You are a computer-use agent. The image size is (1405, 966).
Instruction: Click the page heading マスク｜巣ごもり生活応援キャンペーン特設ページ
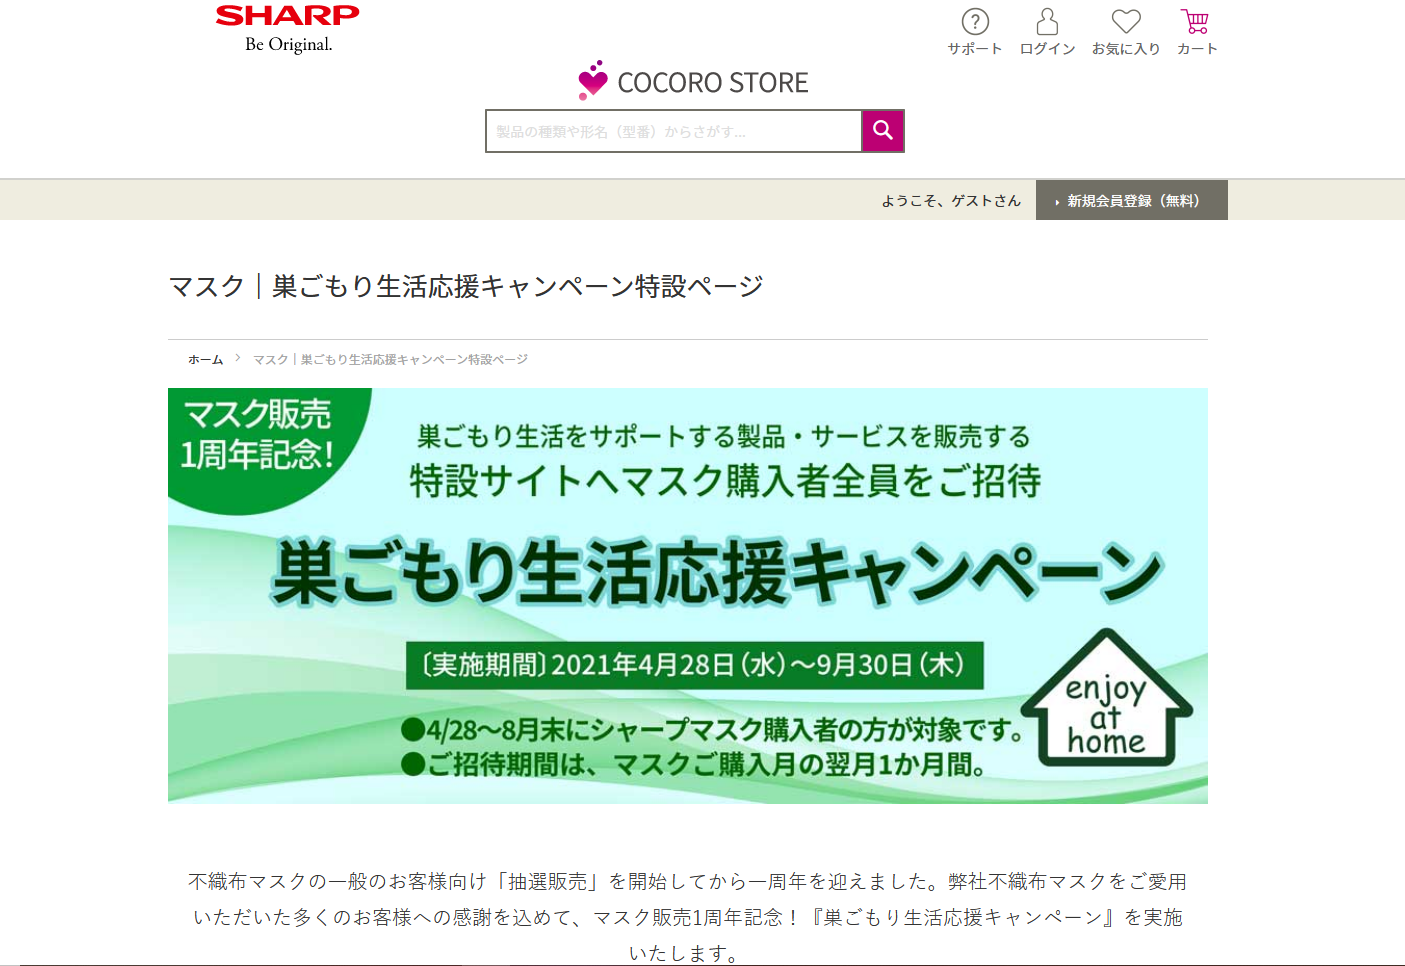(466, 287)
